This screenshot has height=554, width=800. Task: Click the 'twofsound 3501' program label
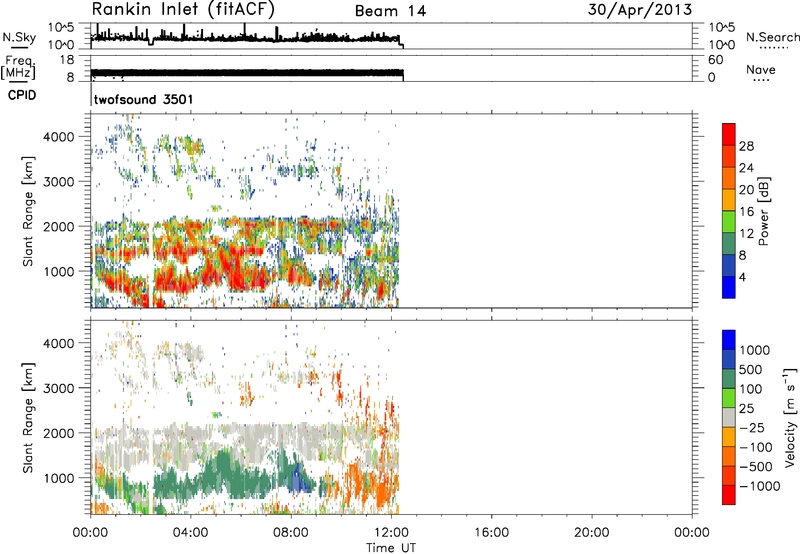(143, 99)
